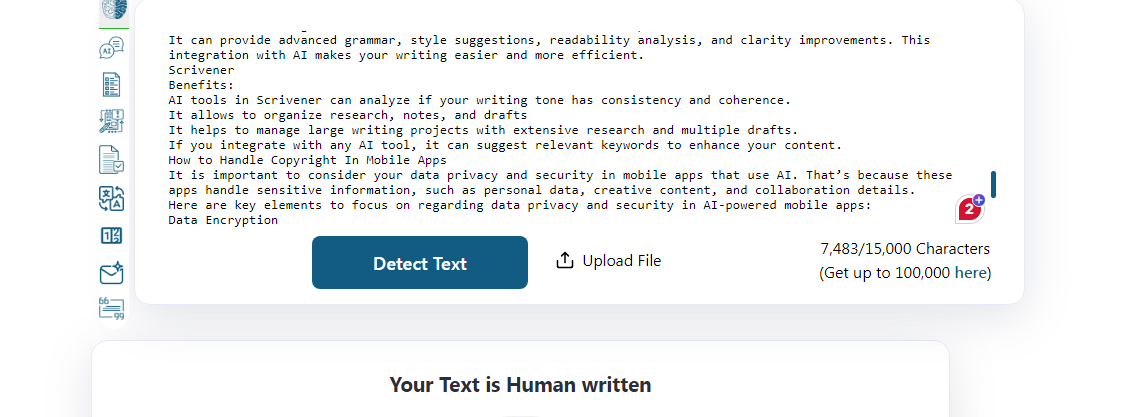Image resolution: width=1129 pixels, height=417 pixels.
Task: Open the AI chat bubbles tool
Action: tap(112, 49)
